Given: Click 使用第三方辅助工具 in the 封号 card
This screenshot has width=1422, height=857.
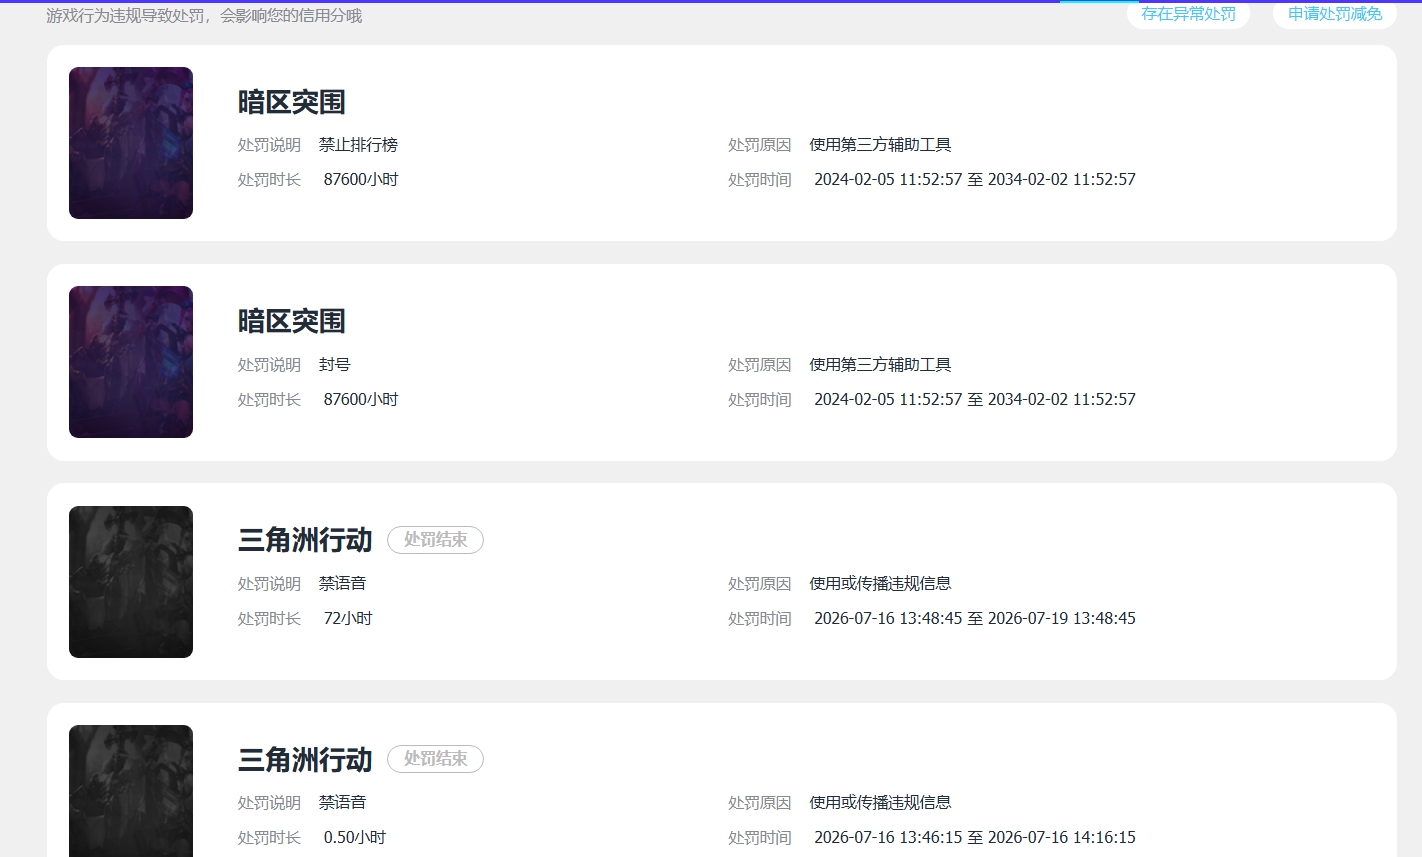Looking at the screenshot, I should (x=880, y=365).
